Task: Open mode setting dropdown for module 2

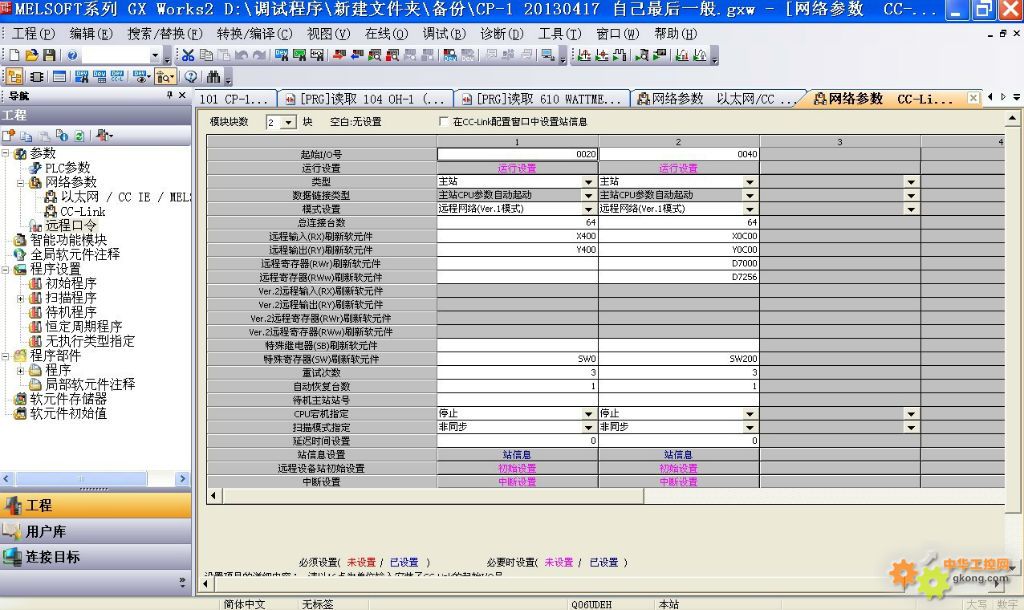Action: coord(750,209)
